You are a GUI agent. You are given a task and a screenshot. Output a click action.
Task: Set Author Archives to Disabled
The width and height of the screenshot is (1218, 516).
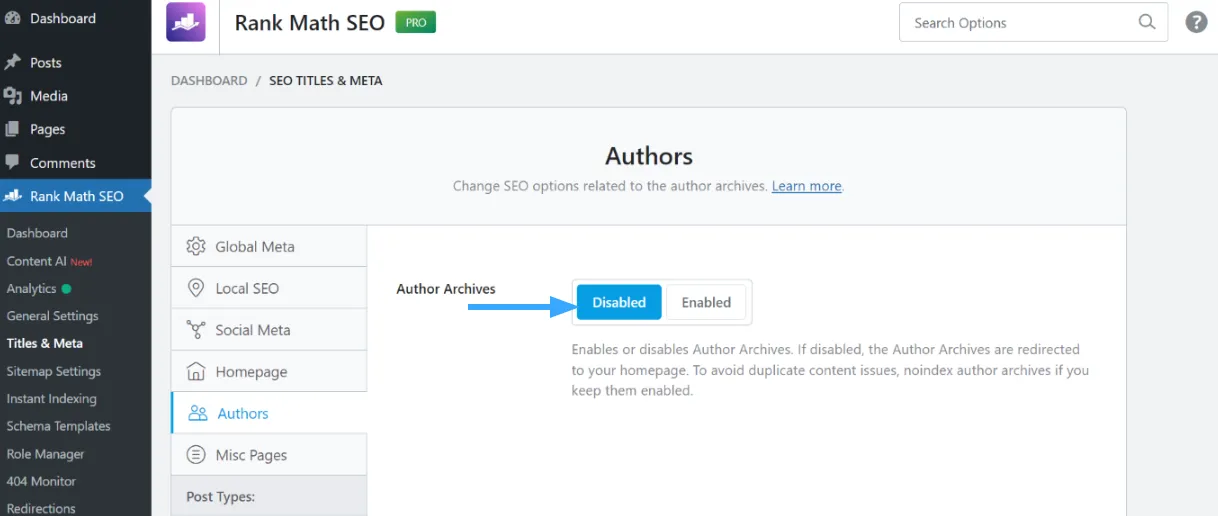619,302
